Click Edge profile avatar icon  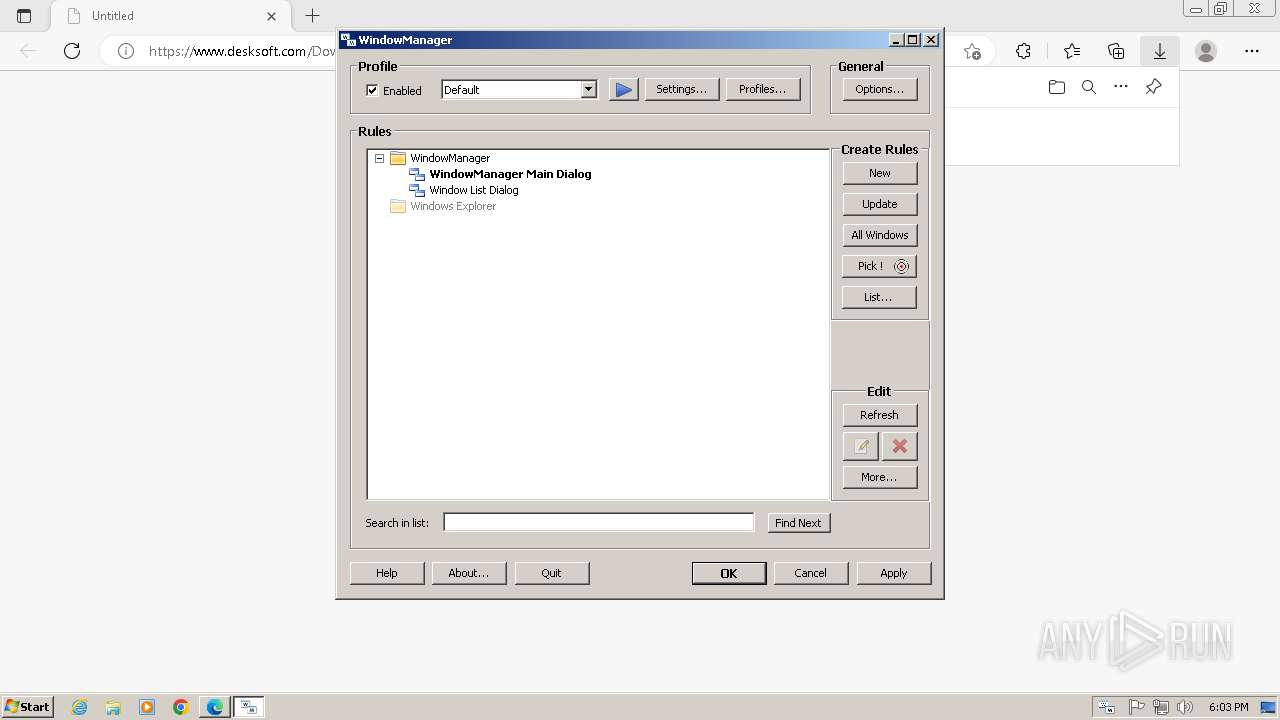pos(1206,51)
